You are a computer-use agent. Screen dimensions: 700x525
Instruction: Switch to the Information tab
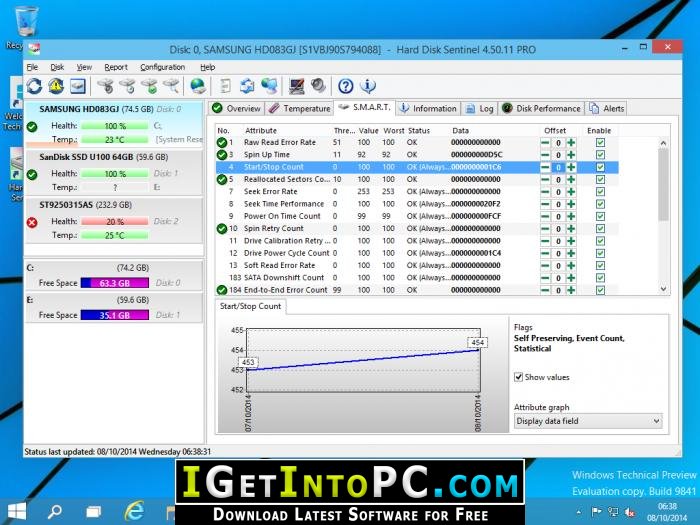point(428,108)
